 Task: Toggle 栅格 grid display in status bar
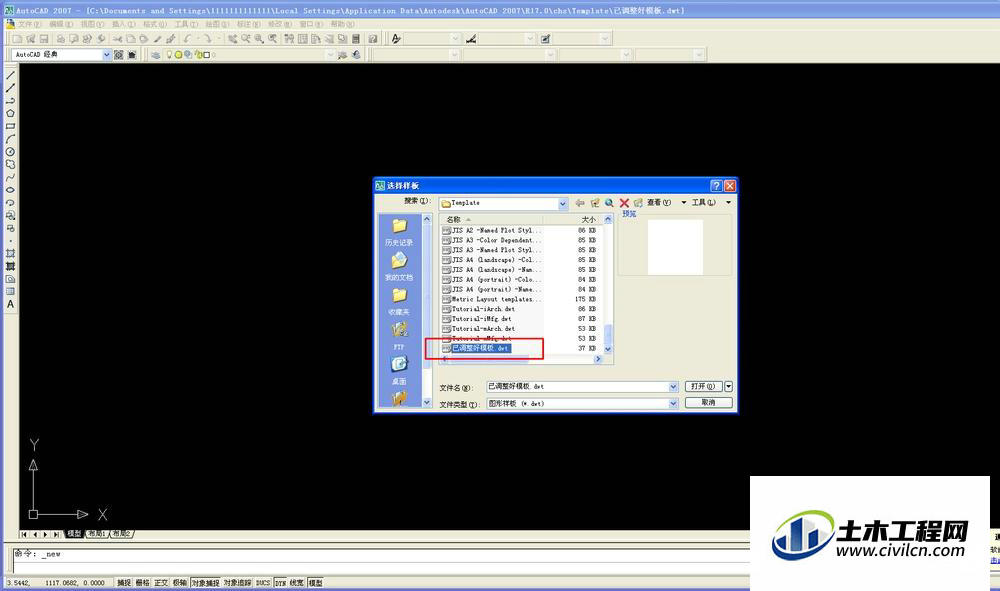143,583
